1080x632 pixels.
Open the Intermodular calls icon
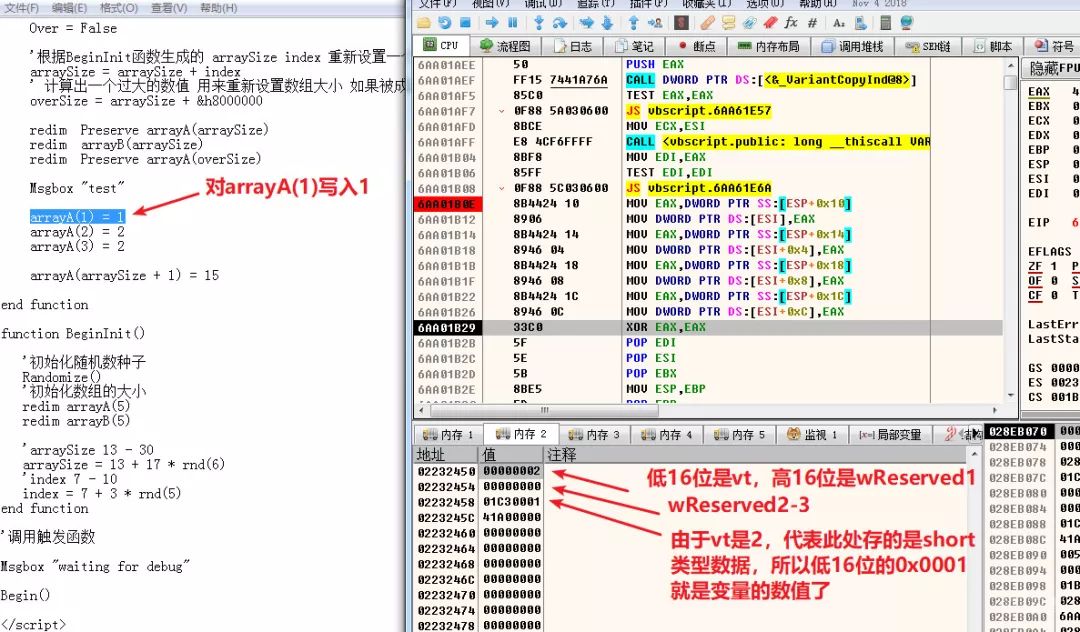(x=861, y=23)
